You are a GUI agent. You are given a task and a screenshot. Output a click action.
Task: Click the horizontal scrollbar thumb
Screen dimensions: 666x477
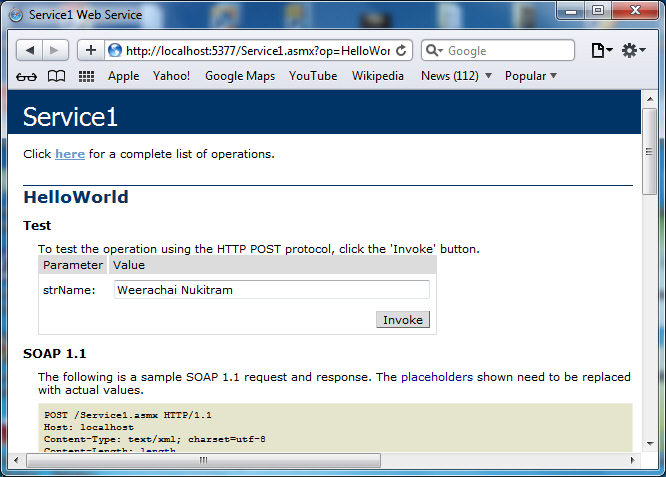click(x=203, y=460)
